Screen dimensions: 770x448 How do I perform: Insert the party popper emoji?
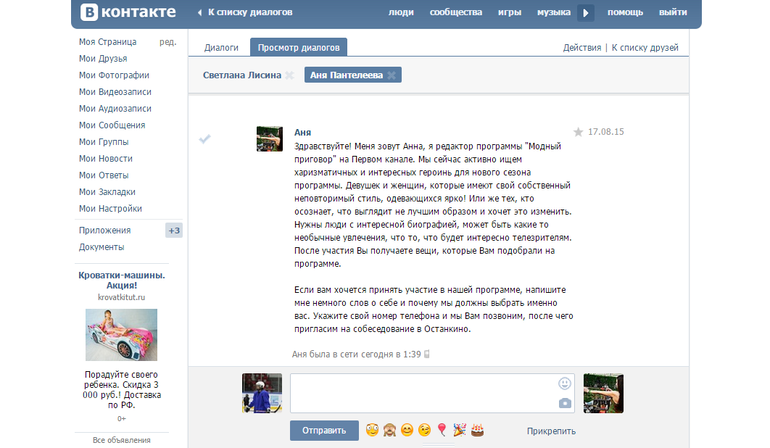click(459, 430)
